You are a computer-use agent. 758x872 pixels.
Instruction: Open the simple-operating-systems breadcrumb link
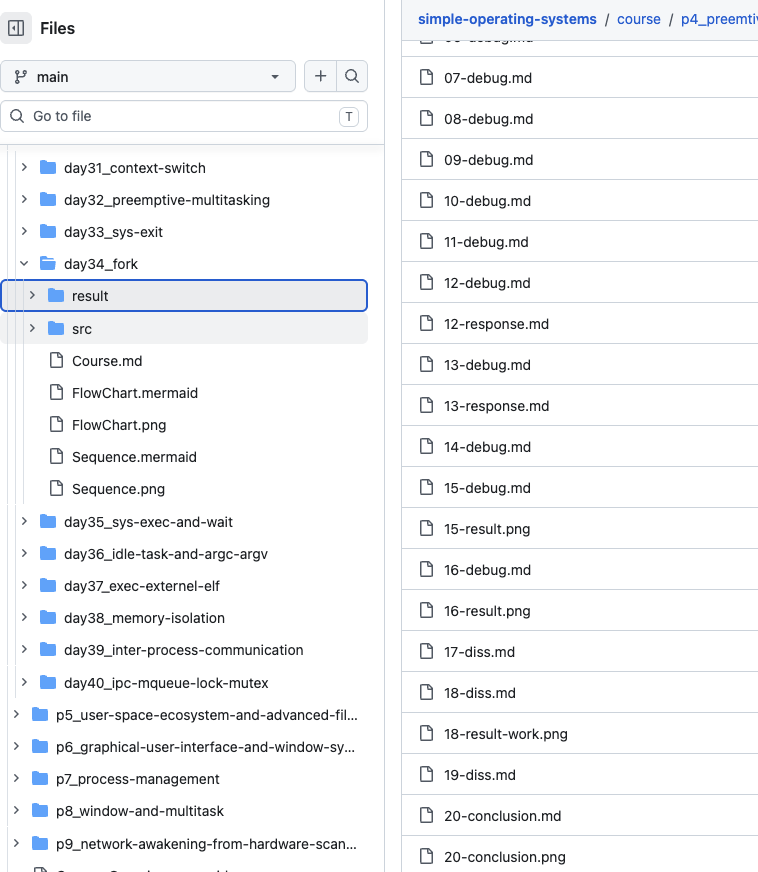(507, 19)
